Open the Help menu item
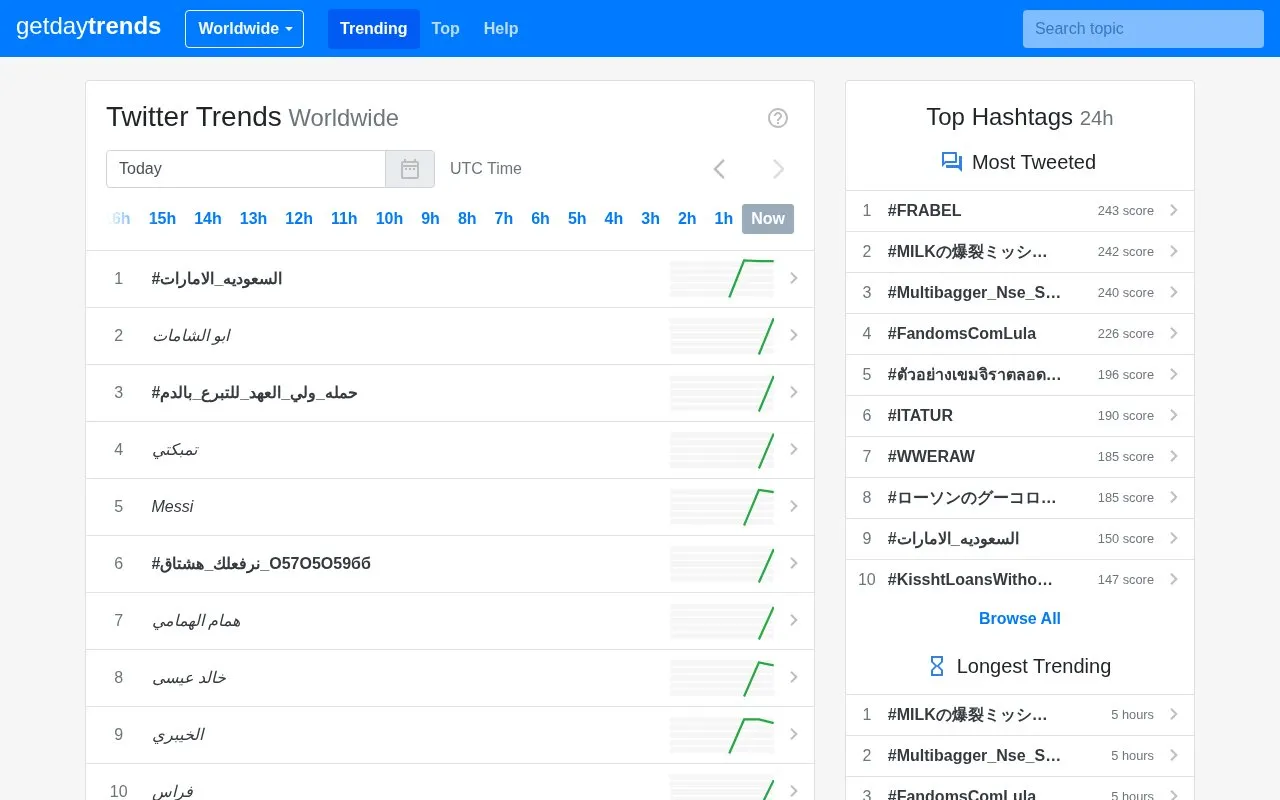The image size is (1280, 800). point(501,29)
